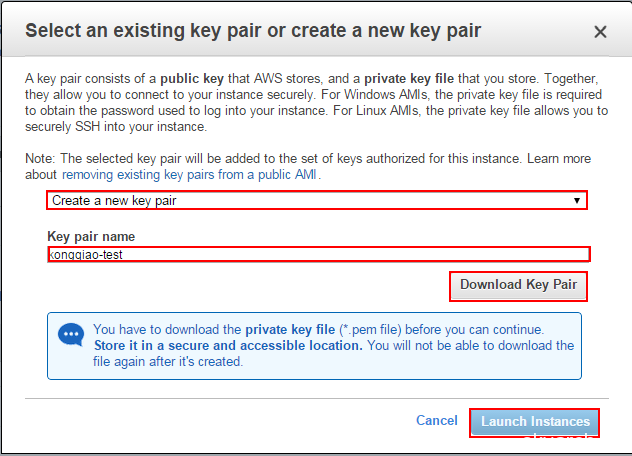Open 'removing existing key pairs from a public AMI' link

[189, 174]
